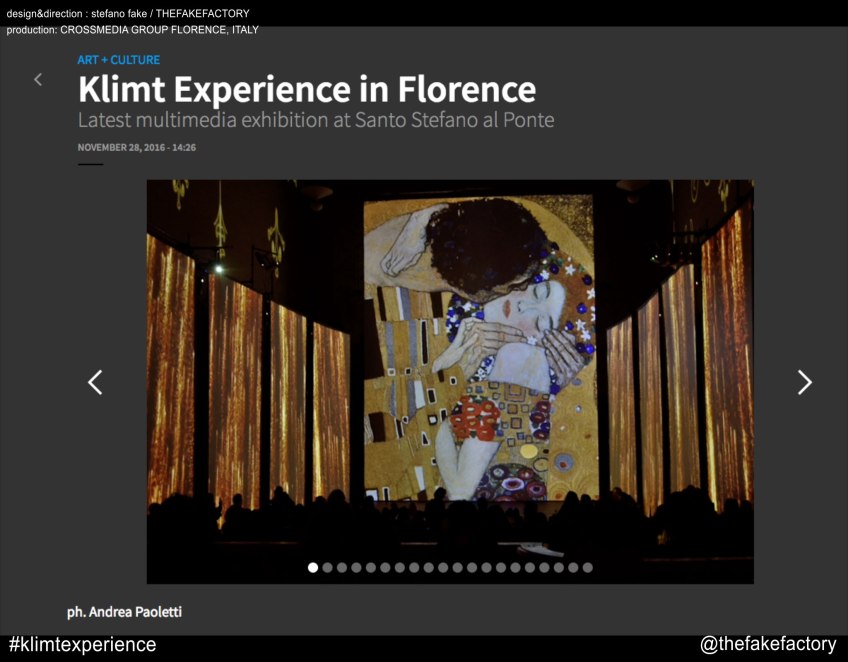Advance to the next slide with right arrow
This screenshot has height=662, width=848.
(804, 382)
